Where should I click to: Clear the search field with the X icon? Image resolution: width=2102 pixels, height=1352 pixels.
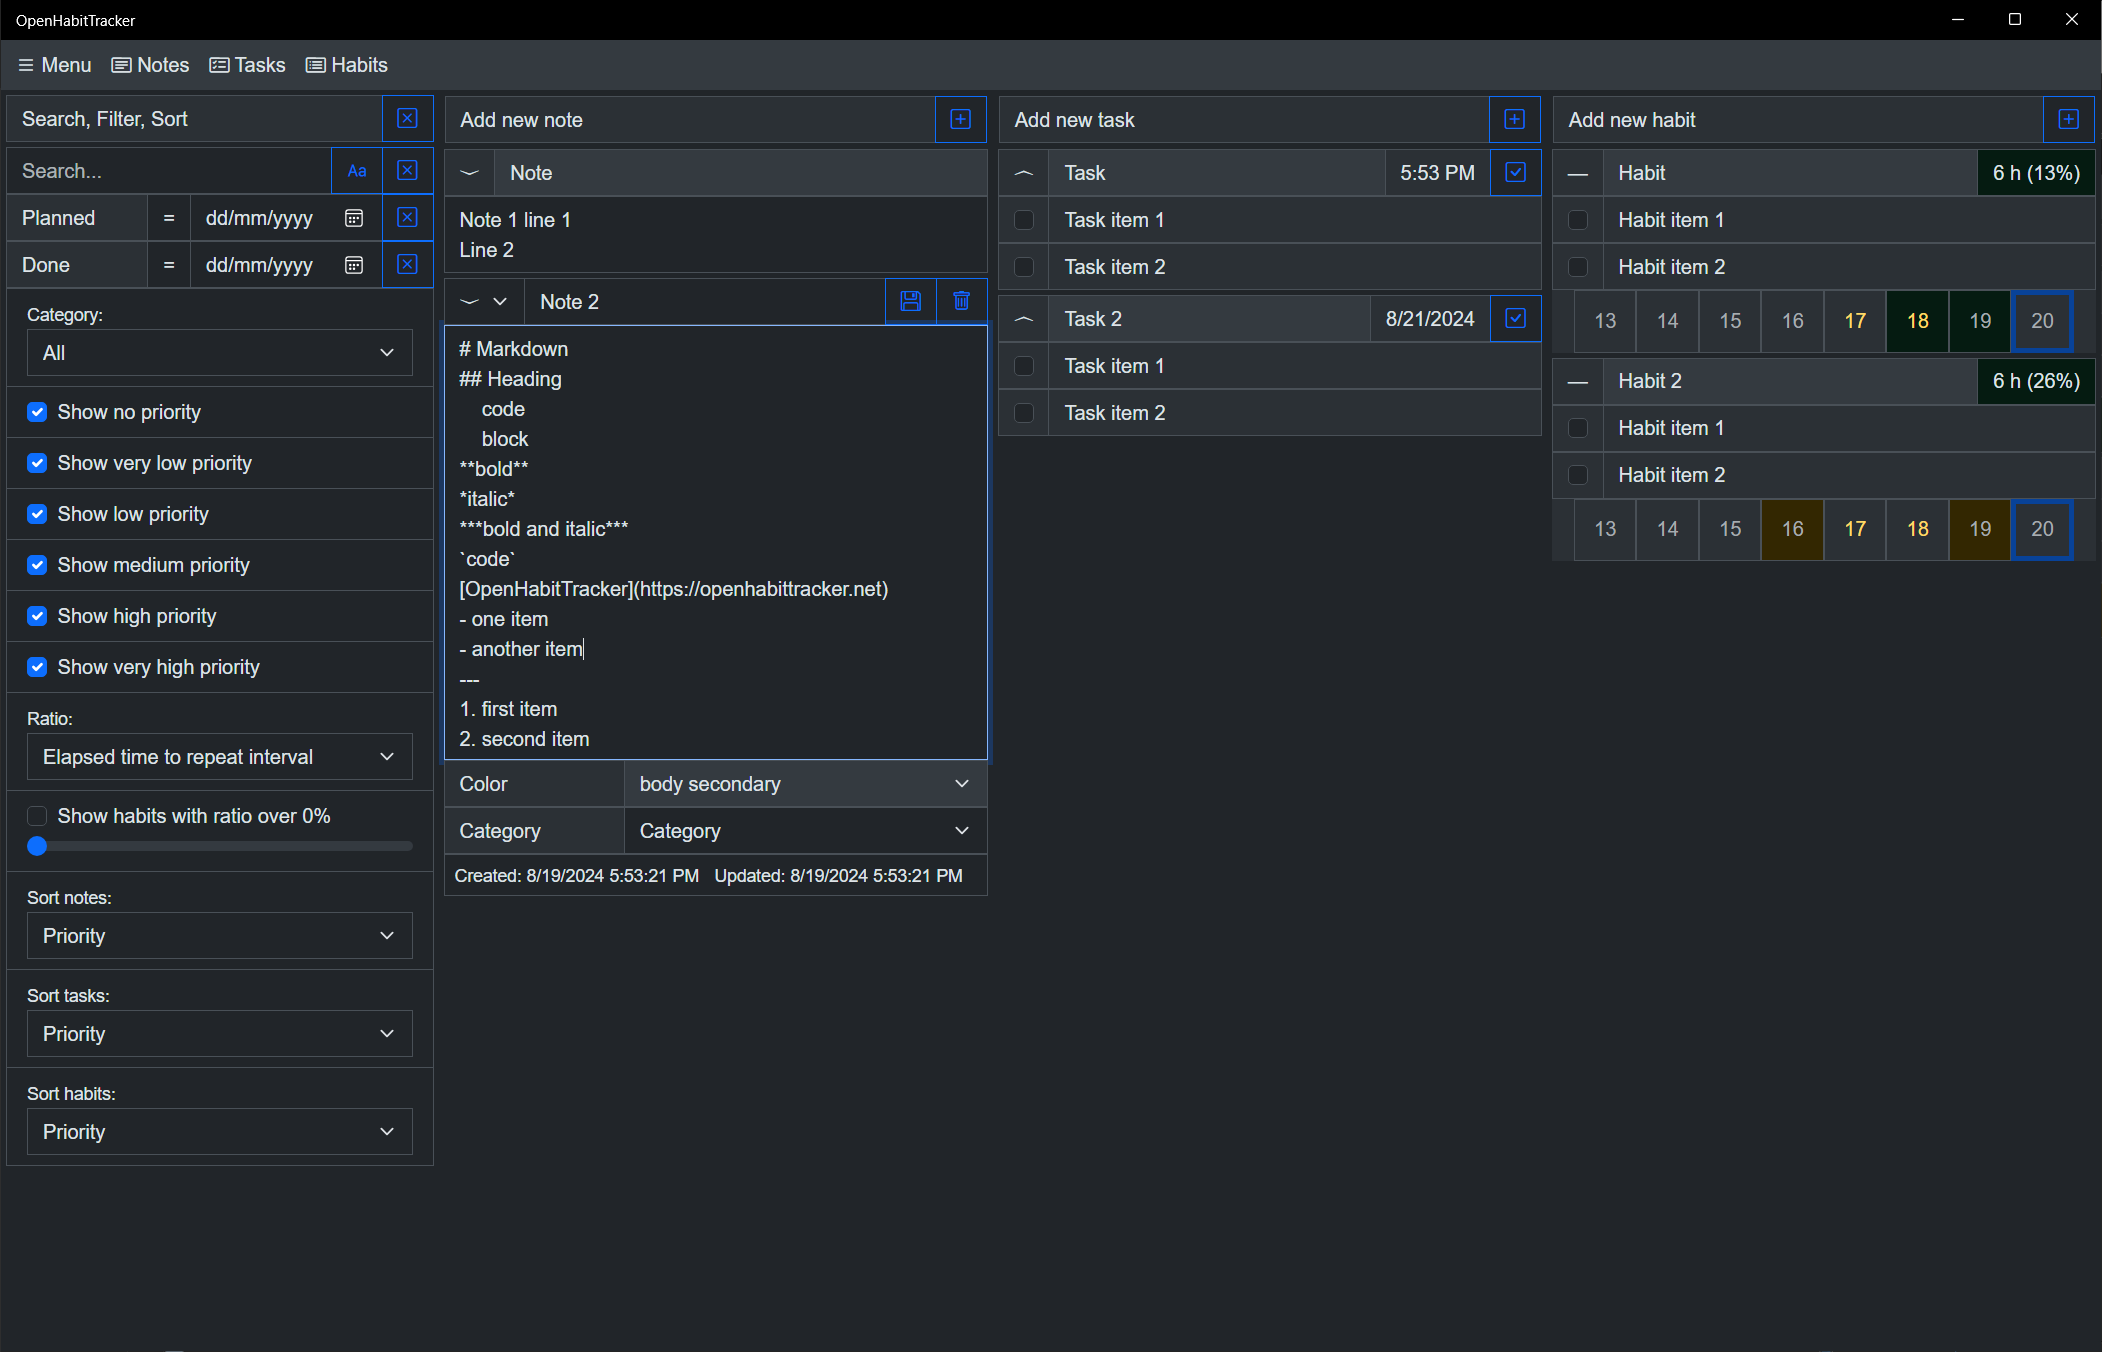point(407,170)
